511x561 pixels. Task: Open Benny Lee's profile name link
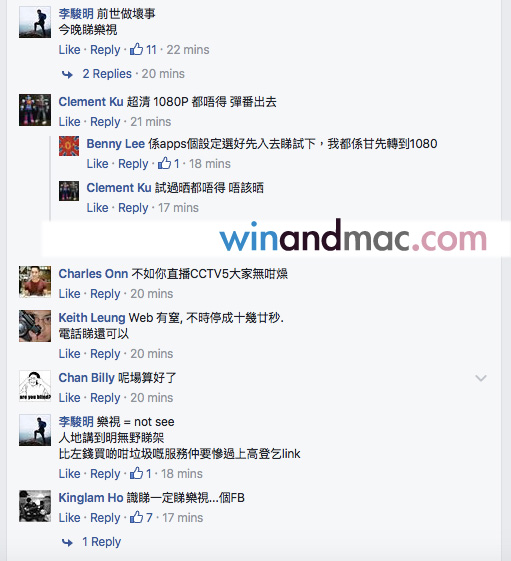(x=116, y=144)
